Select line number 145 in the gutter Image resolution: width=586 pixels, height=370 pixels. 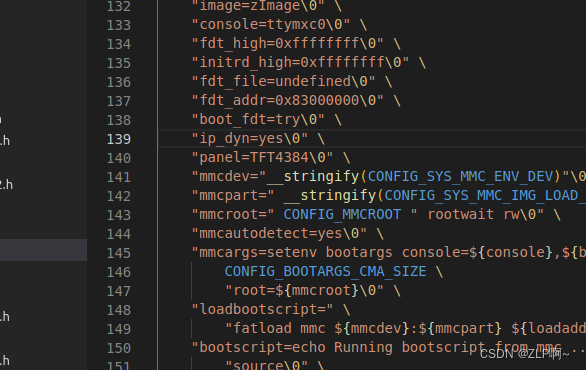pyautogui.click(x=119, y=253)
